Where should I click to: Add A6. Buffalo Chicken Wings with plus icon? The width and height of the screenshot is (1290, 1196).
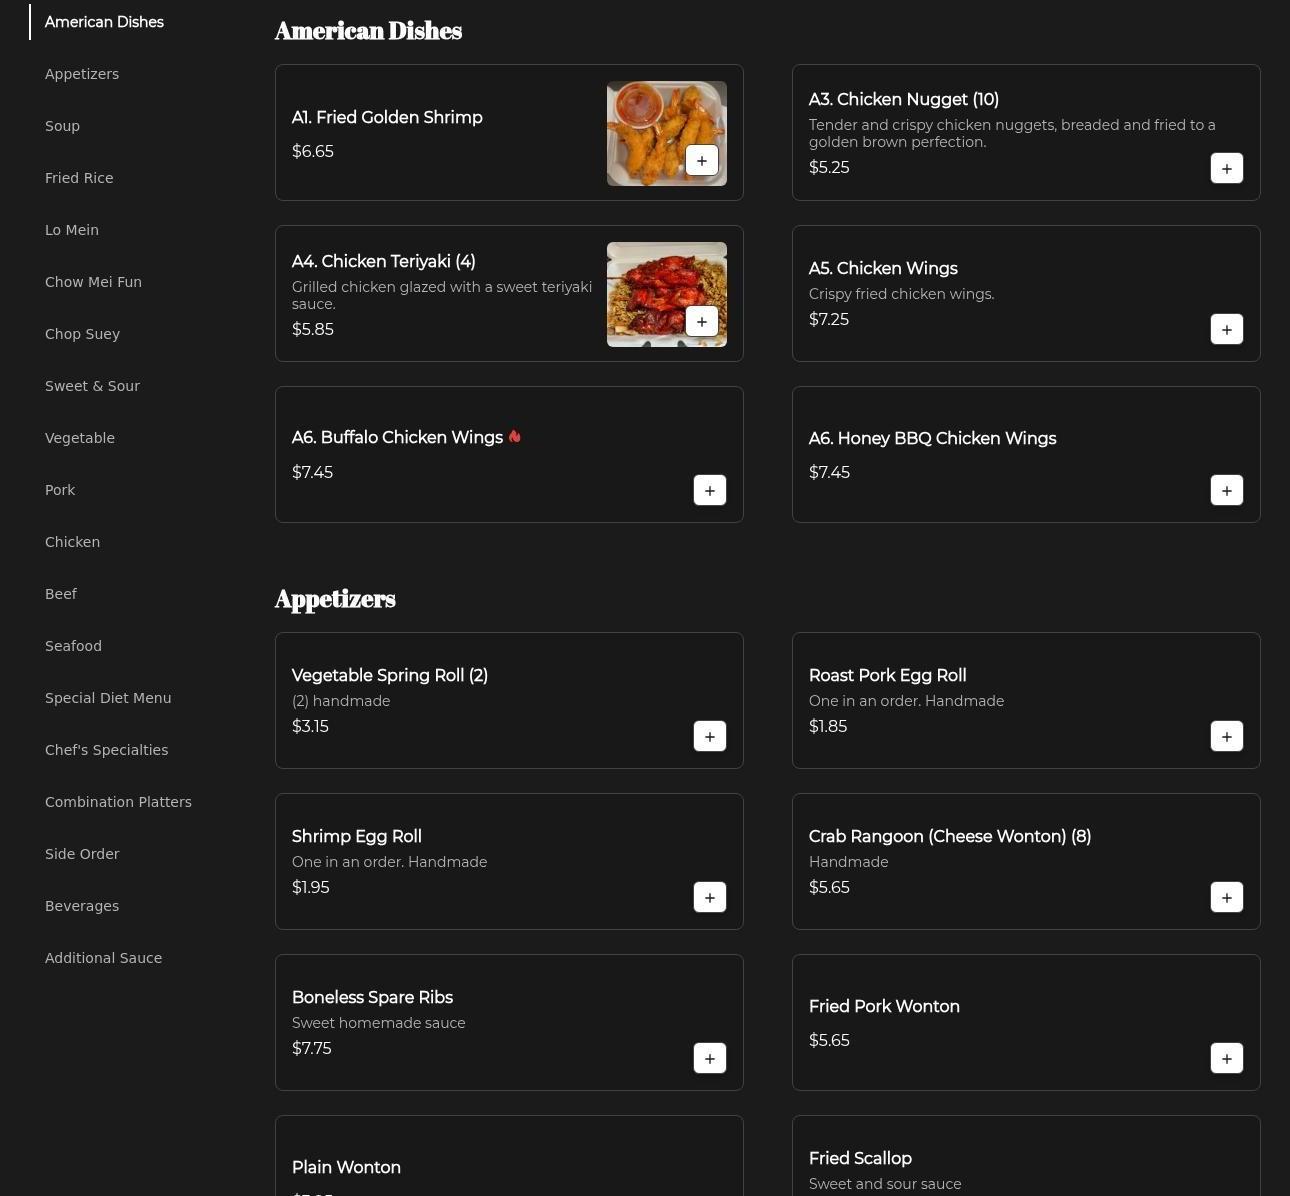[x=710, y=490]
